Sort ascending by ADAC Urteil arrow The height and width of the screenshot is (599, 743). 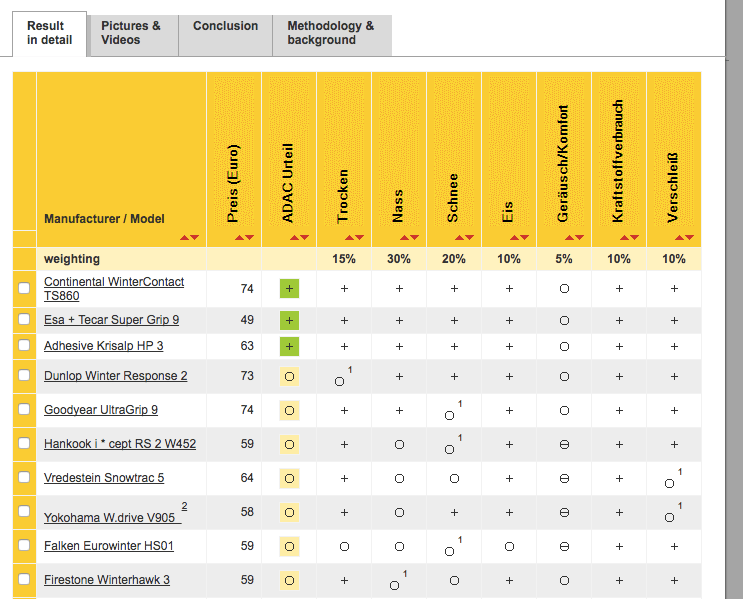[x=294, y=237]
